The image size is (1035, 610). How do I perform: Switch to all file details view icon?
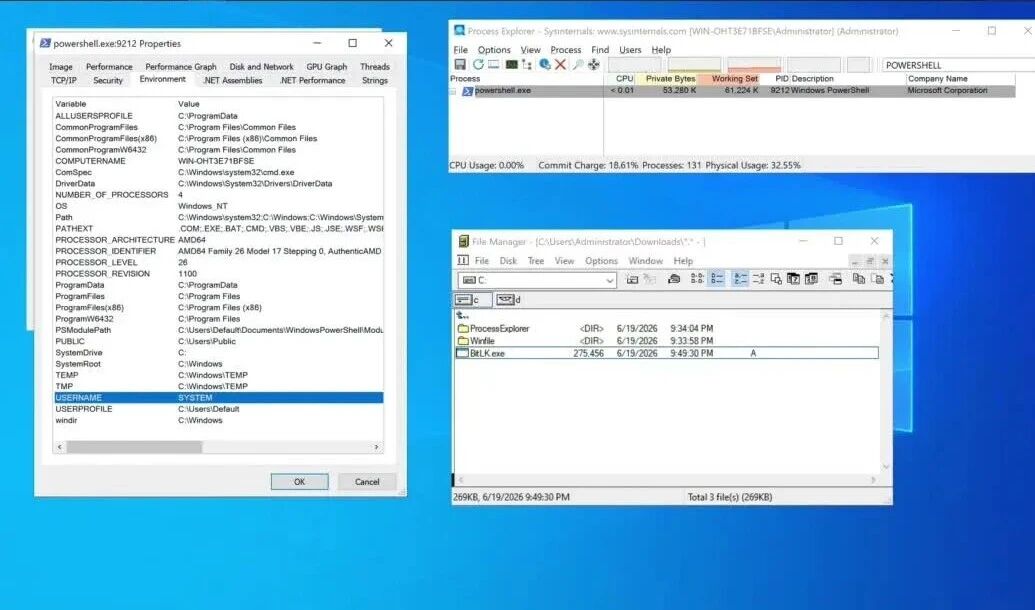tap(717, 279)
